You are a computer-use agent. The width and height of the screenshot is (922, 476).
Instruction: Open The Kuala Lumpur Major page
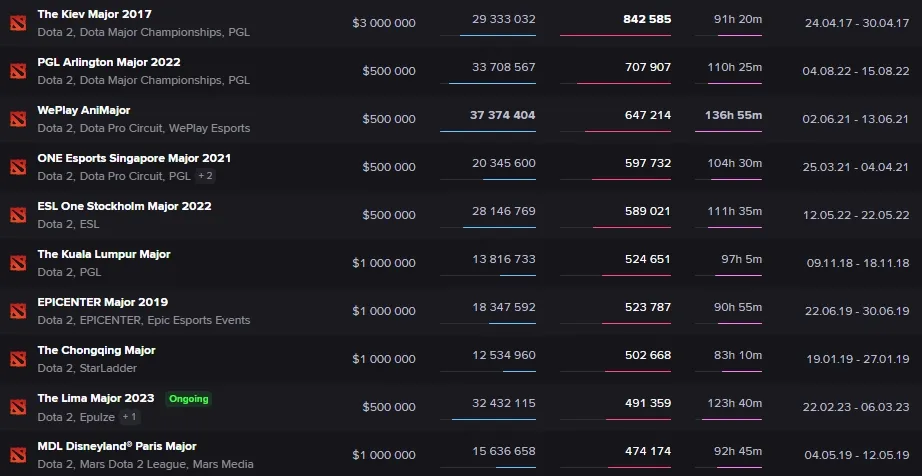104,254
